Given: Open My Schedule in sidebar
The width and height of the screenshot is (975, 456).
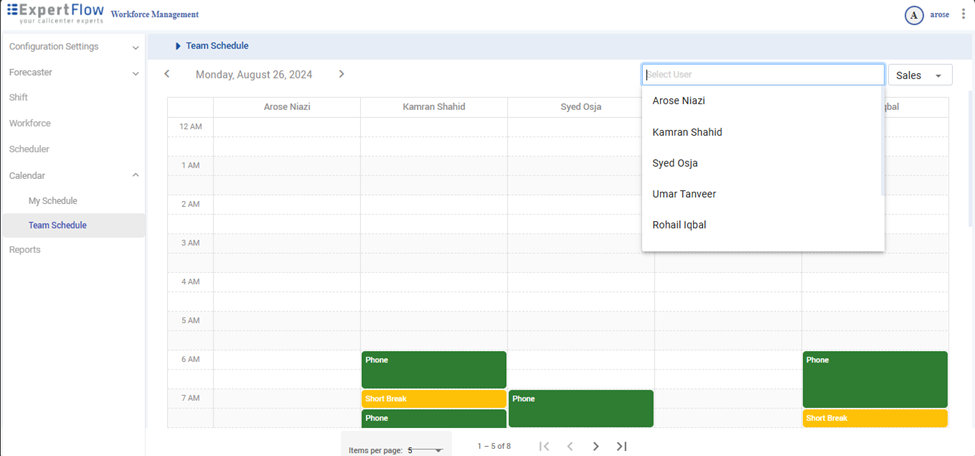Looking at the screenshot, I should pos(53,201).
